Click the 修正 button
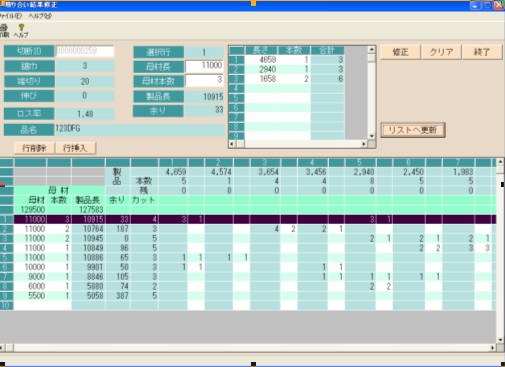Screen dimensions: 505x367 (x=400, y=52)
